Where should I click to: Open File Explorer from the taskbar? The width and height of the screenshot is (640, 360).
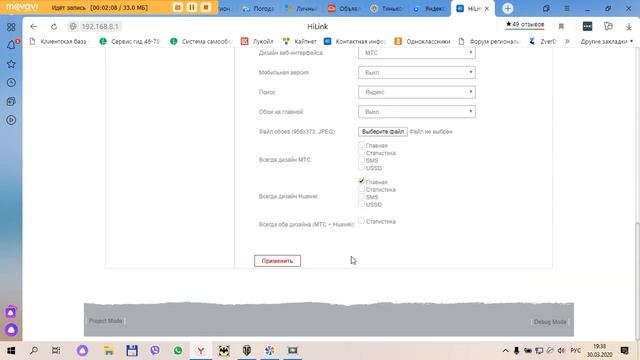109,351
